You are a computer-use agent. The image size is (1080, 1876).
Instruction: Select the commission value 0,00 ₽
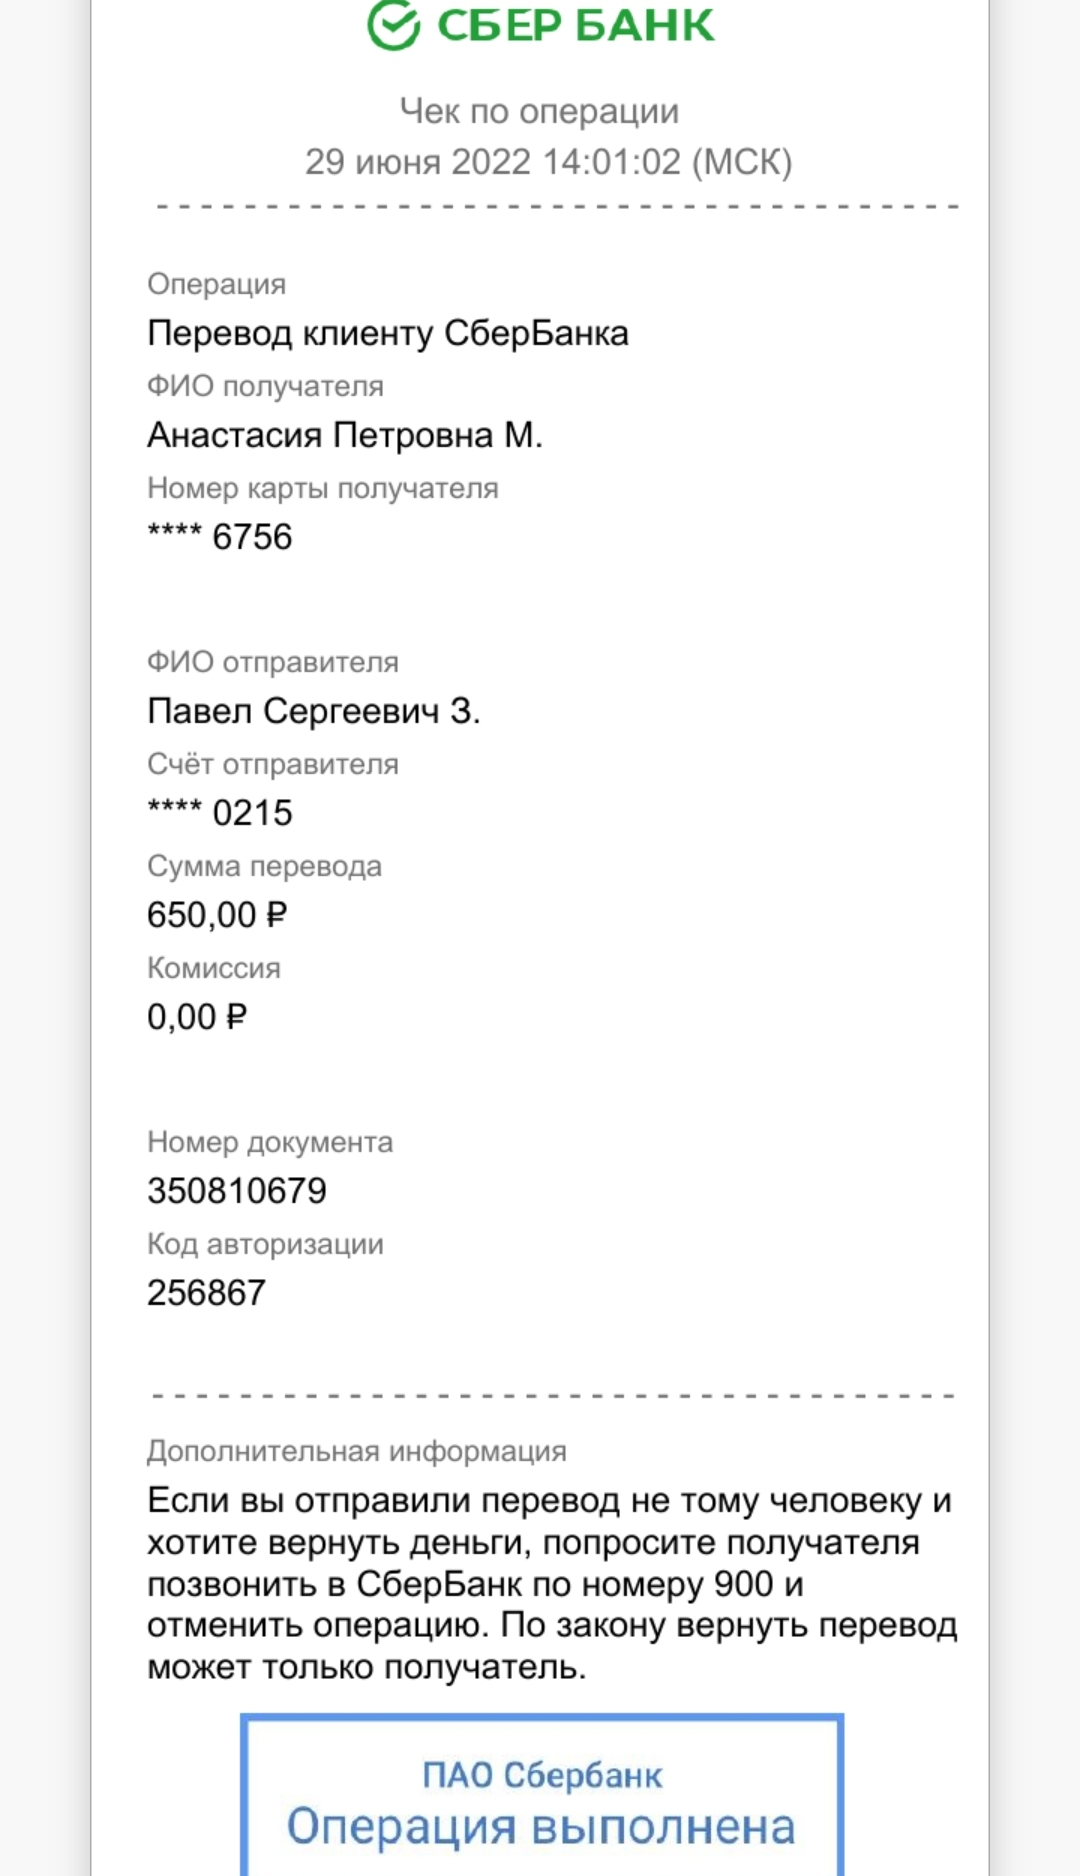[x=197, y=1017]
